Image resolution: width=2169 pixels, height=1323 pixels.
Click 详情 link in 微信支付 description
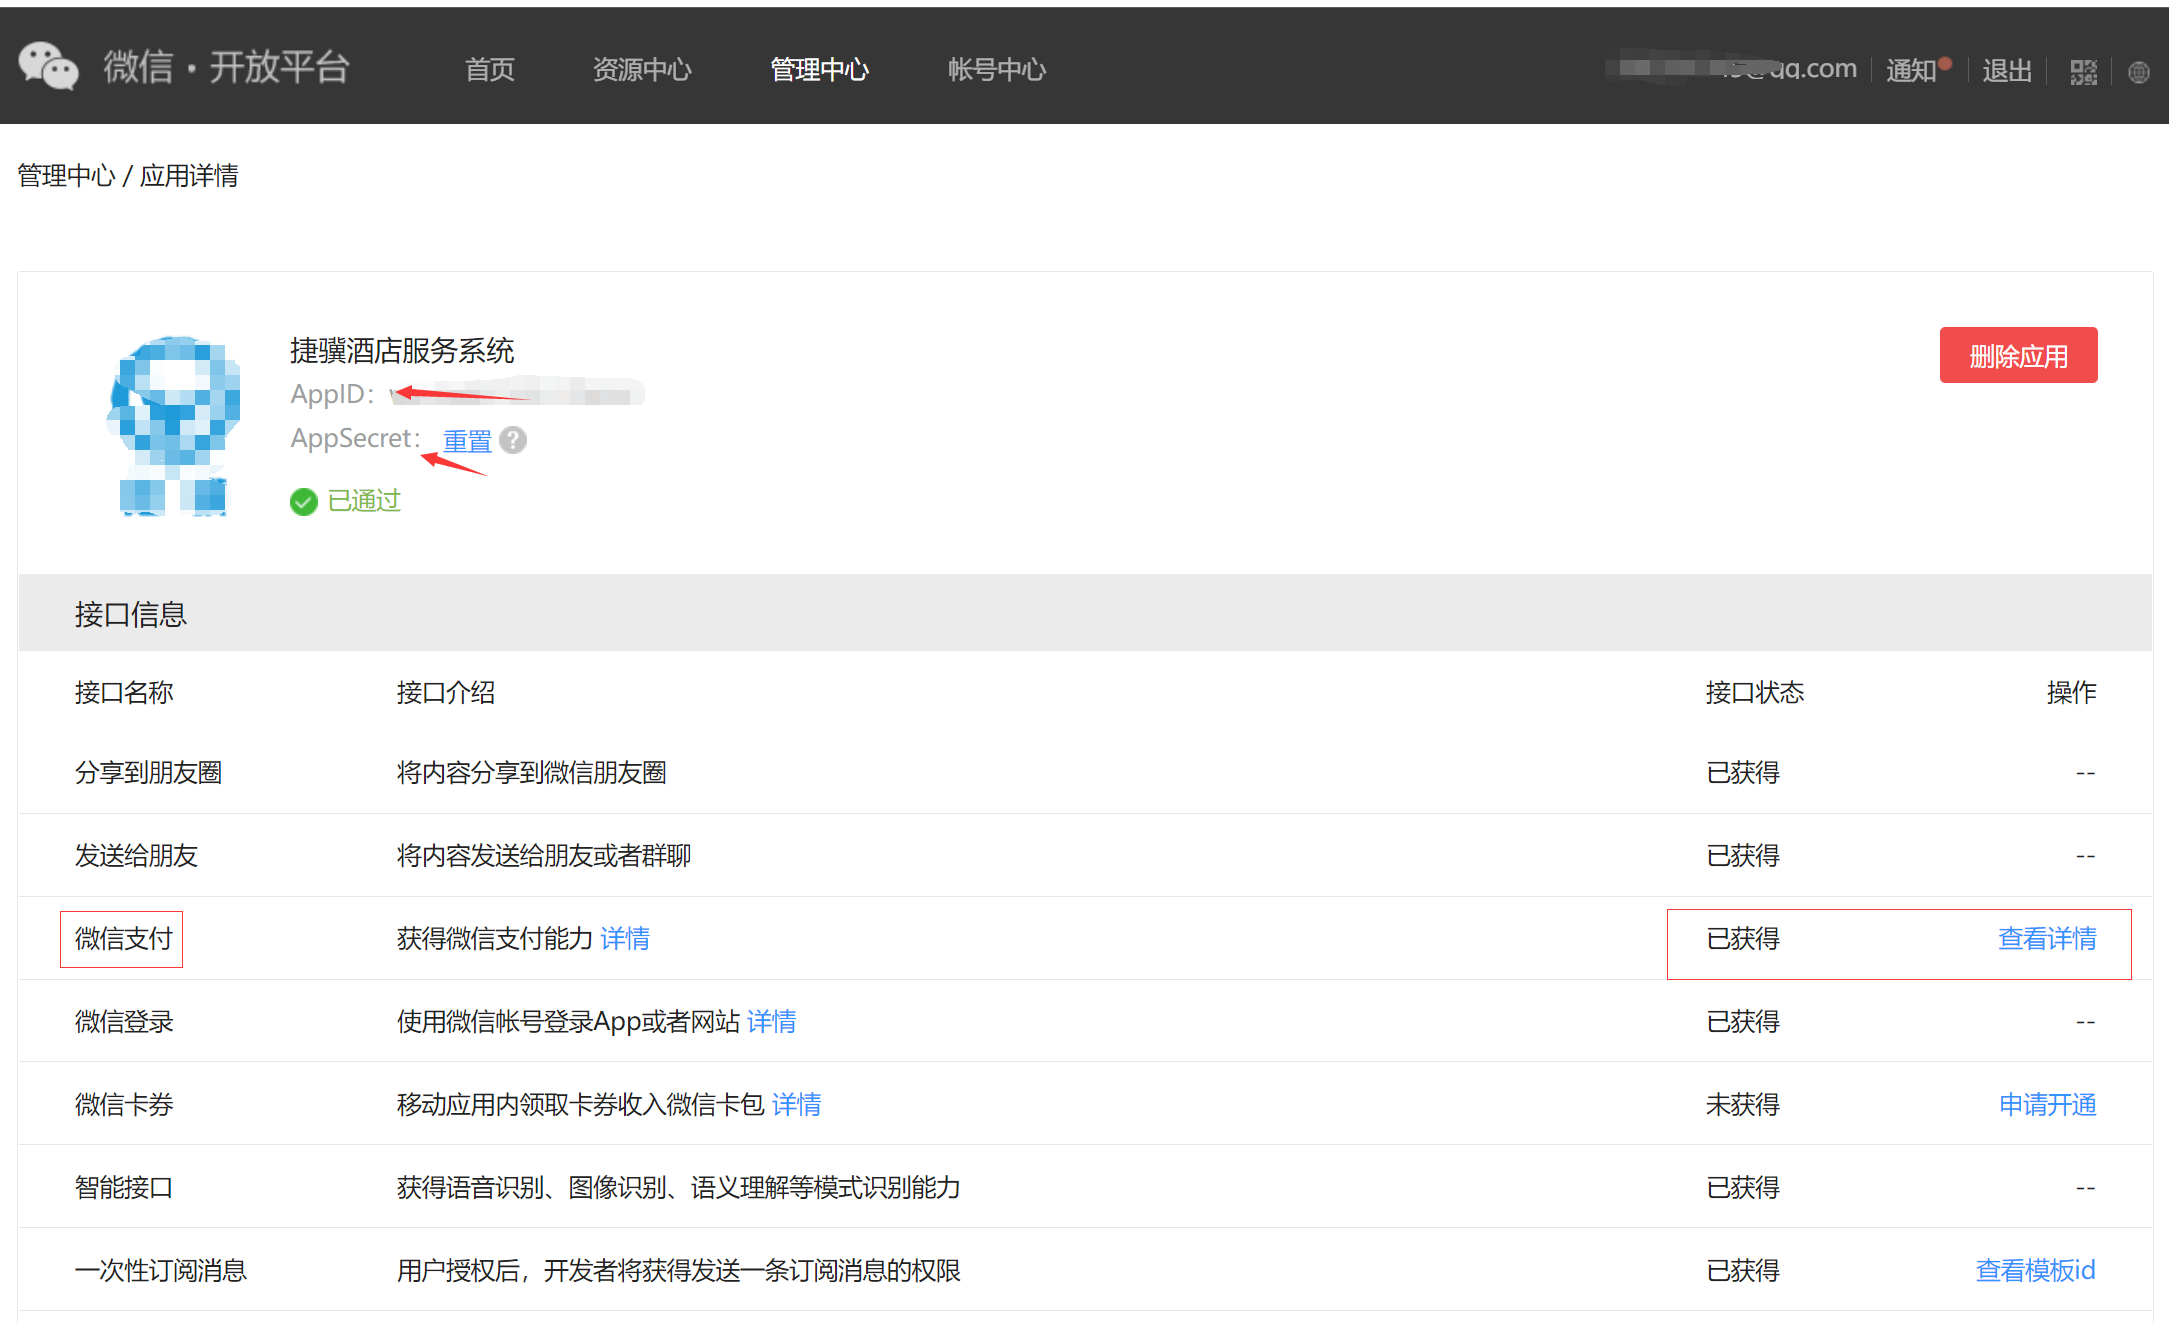click(625, 938)
